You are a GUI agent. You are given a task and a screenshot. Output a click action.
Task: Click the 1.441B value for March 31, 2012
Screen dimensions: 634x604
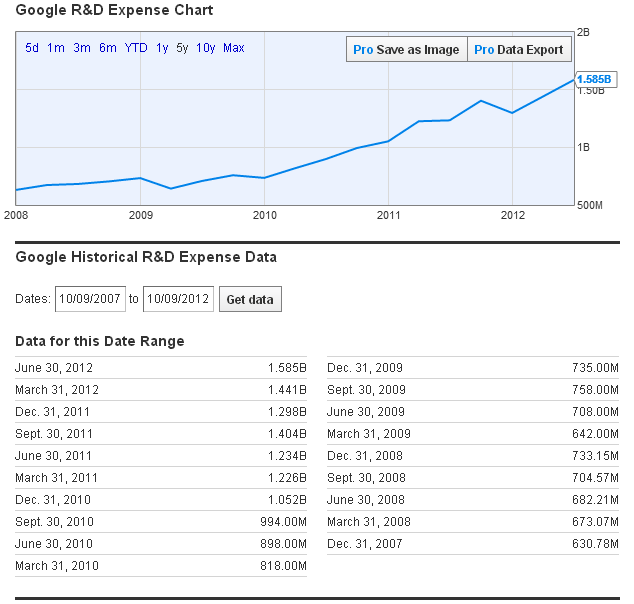click(x=287, y=390)
